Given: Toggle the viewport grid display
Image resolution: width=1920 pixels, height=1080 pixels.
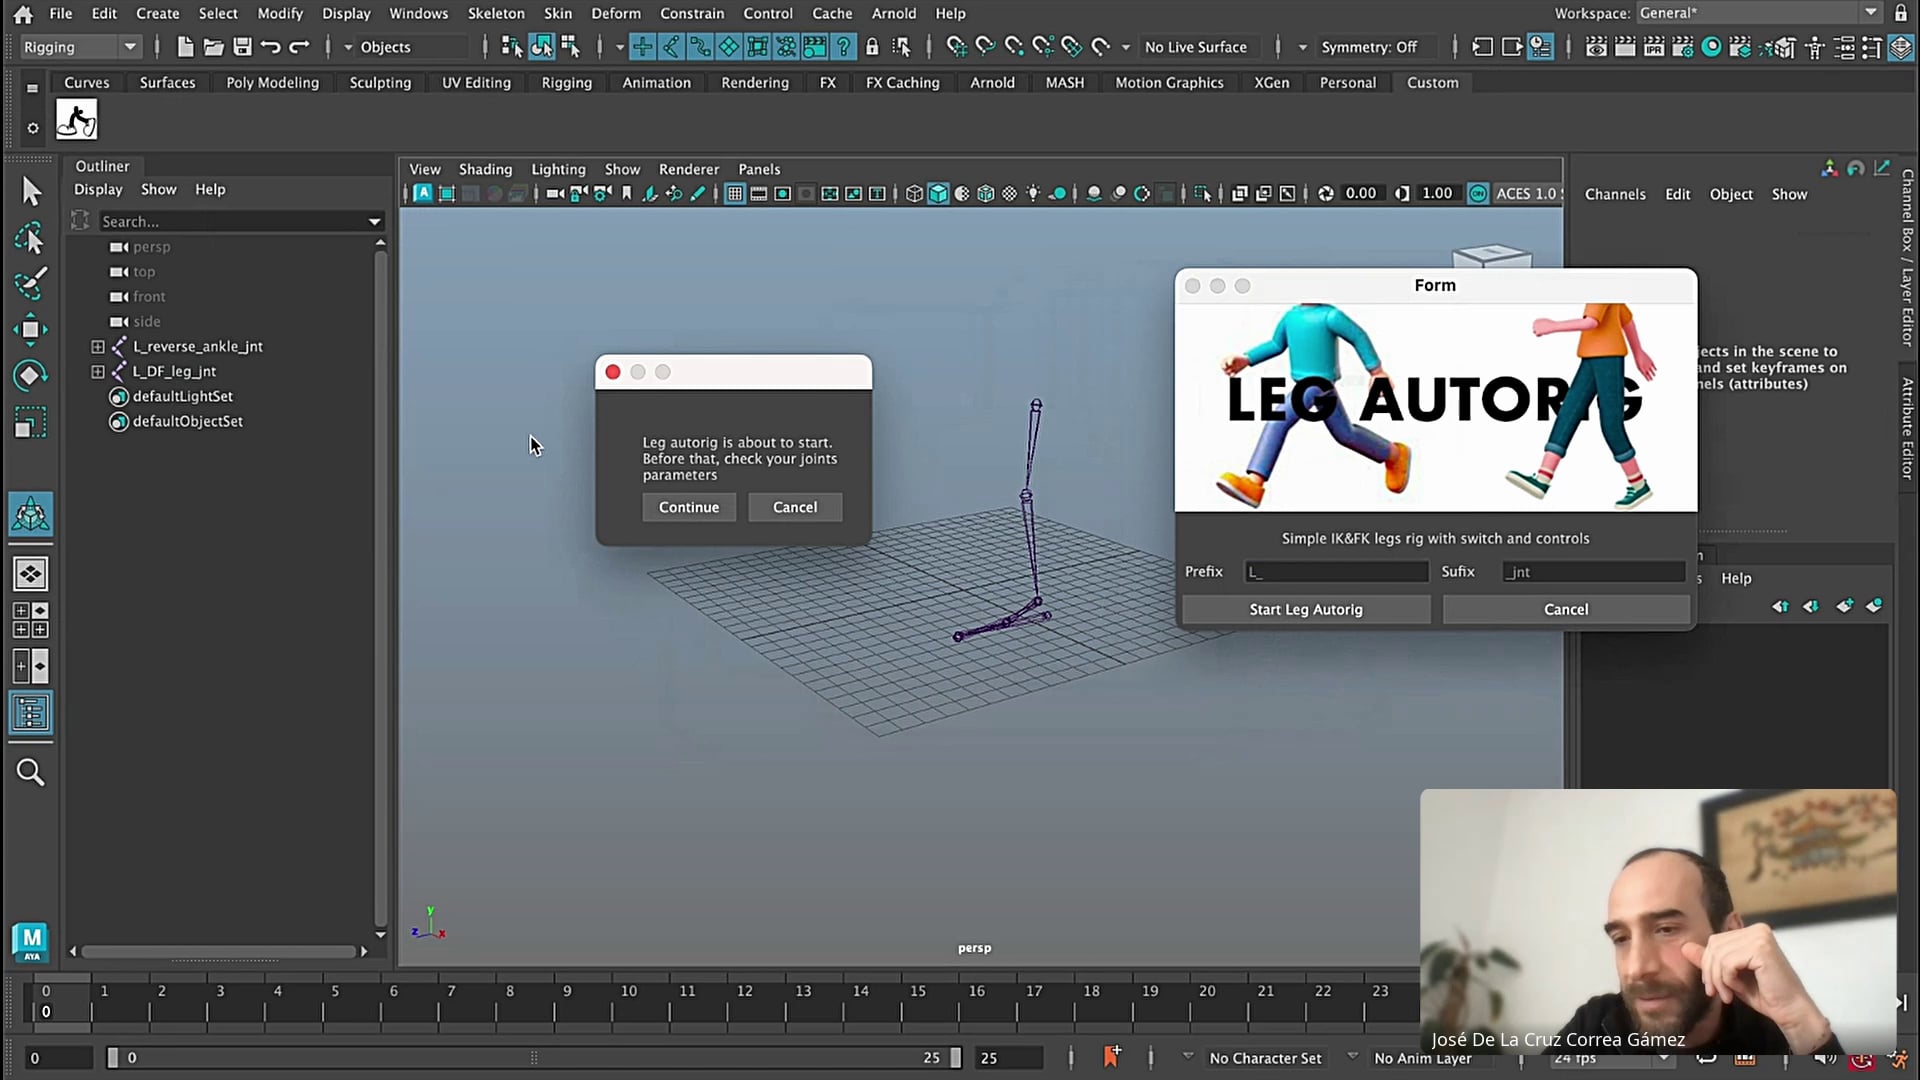Looking at the screenshot, I should tap(735, 194).
